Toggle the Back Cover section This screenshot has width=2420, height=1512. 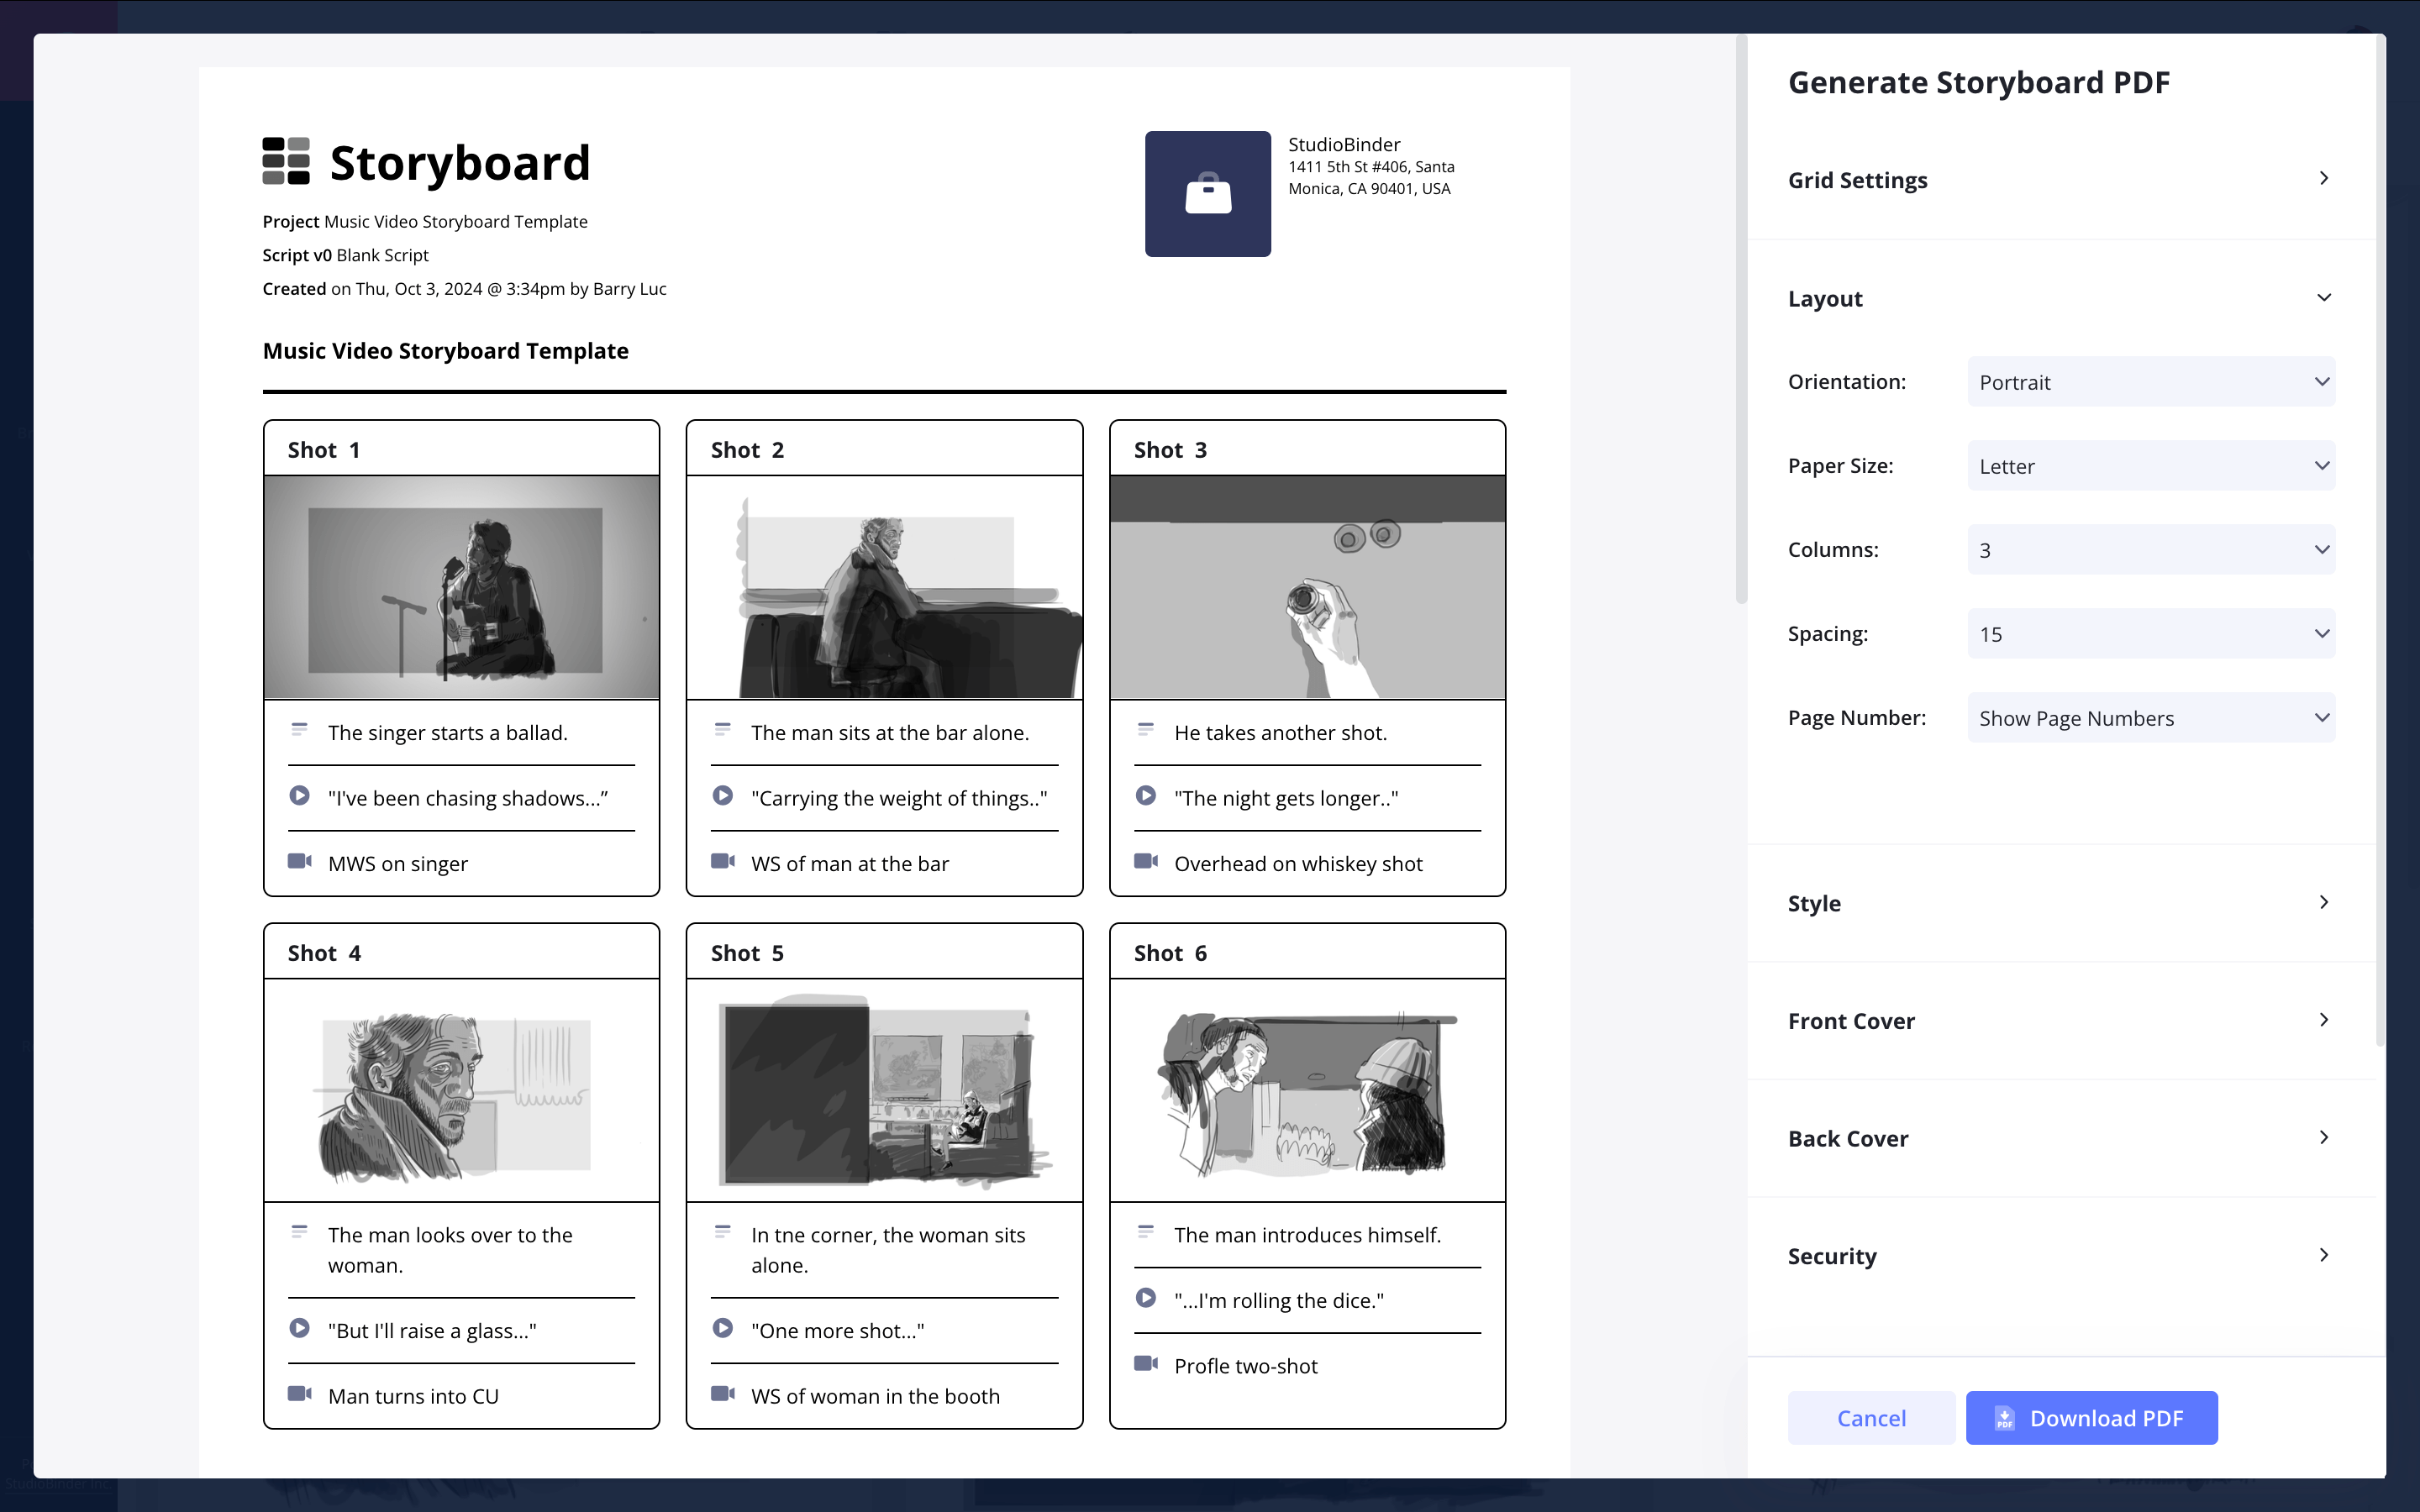coord(2061,1137)
